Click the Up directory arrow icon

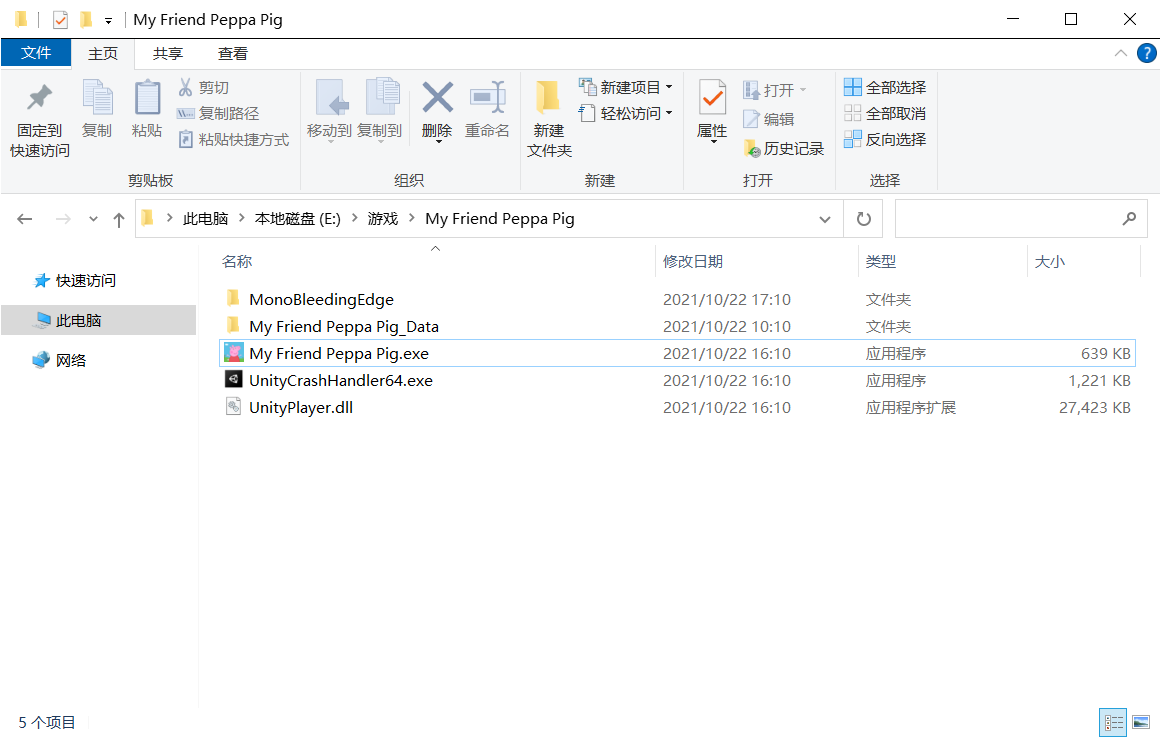(119, 219)
